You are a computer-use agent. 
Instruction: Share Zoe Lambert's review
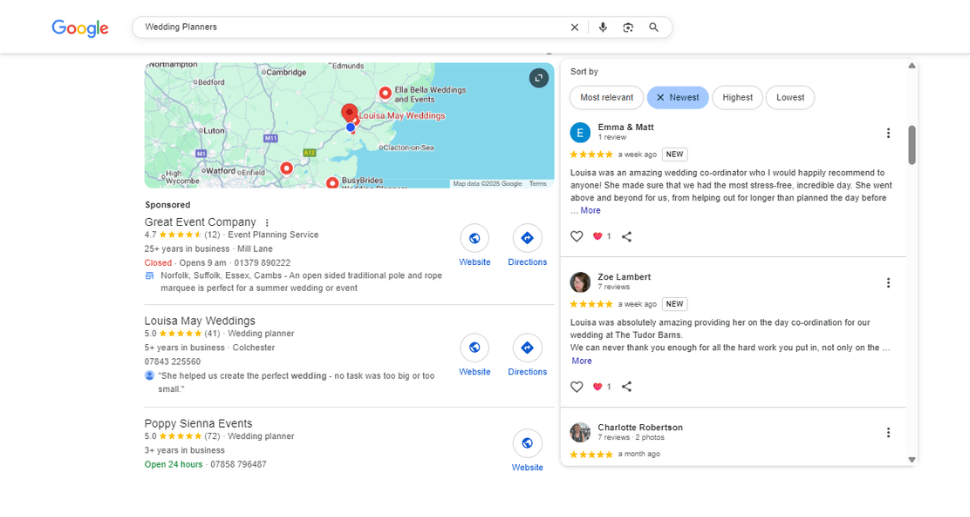627,387
